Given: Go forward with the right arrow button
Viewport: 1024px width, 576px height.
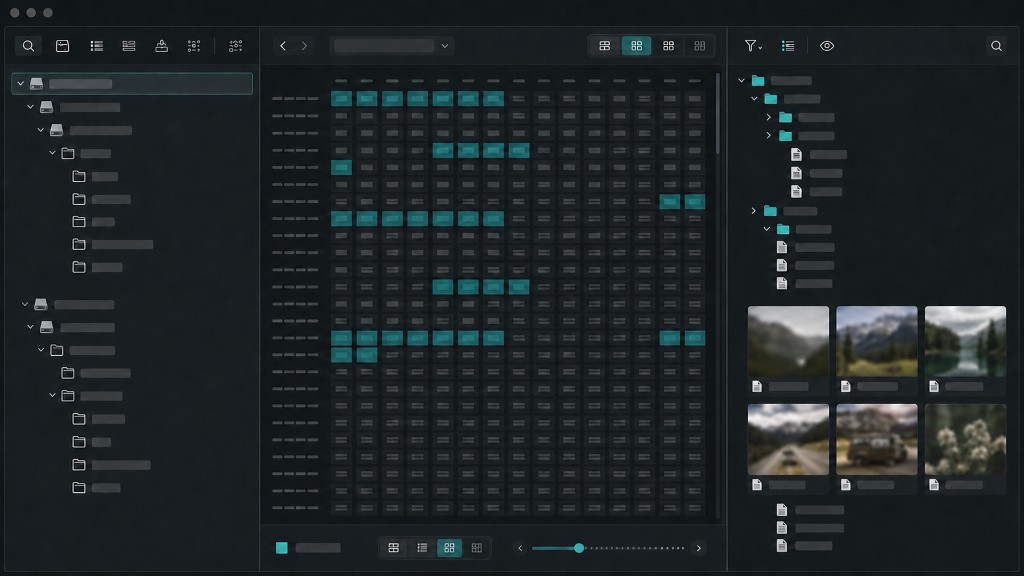Looking at the screenshot, I should pyautogui.click(x=304, y=46).
